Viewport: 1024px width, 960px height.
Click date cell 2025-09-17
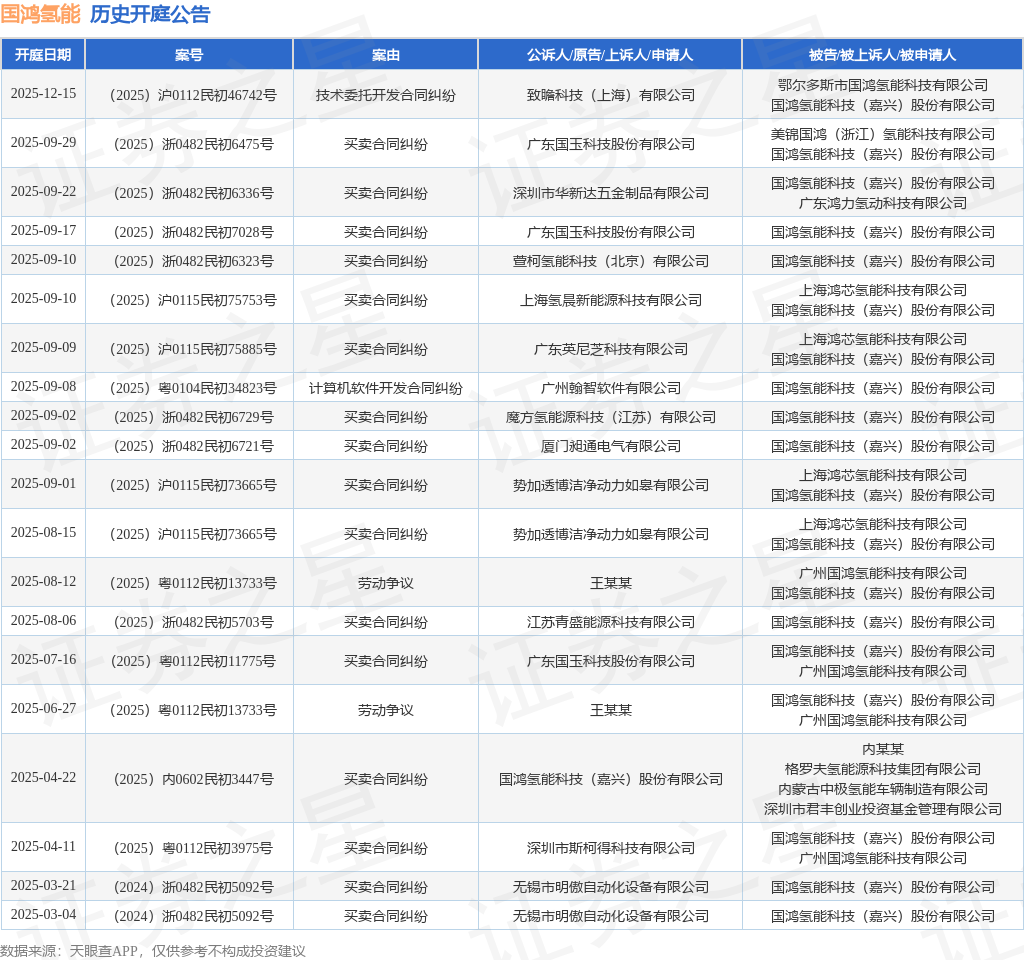tap(43, 231)
